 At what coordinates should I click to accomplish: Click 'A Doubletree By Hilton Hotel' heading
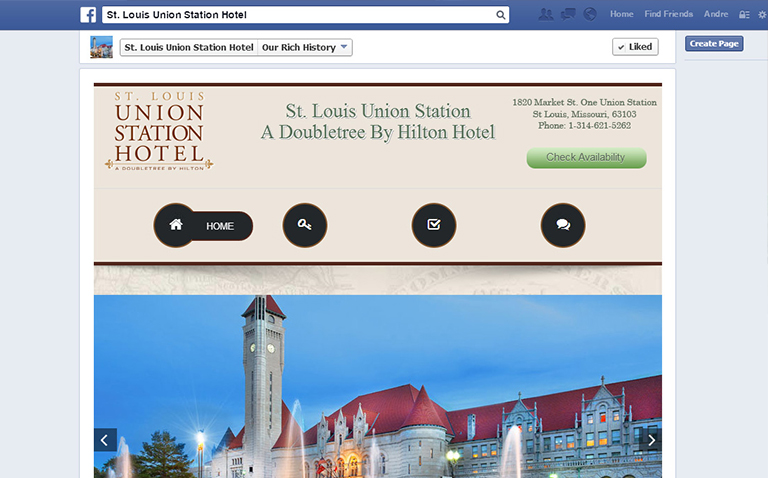(378, 132)
